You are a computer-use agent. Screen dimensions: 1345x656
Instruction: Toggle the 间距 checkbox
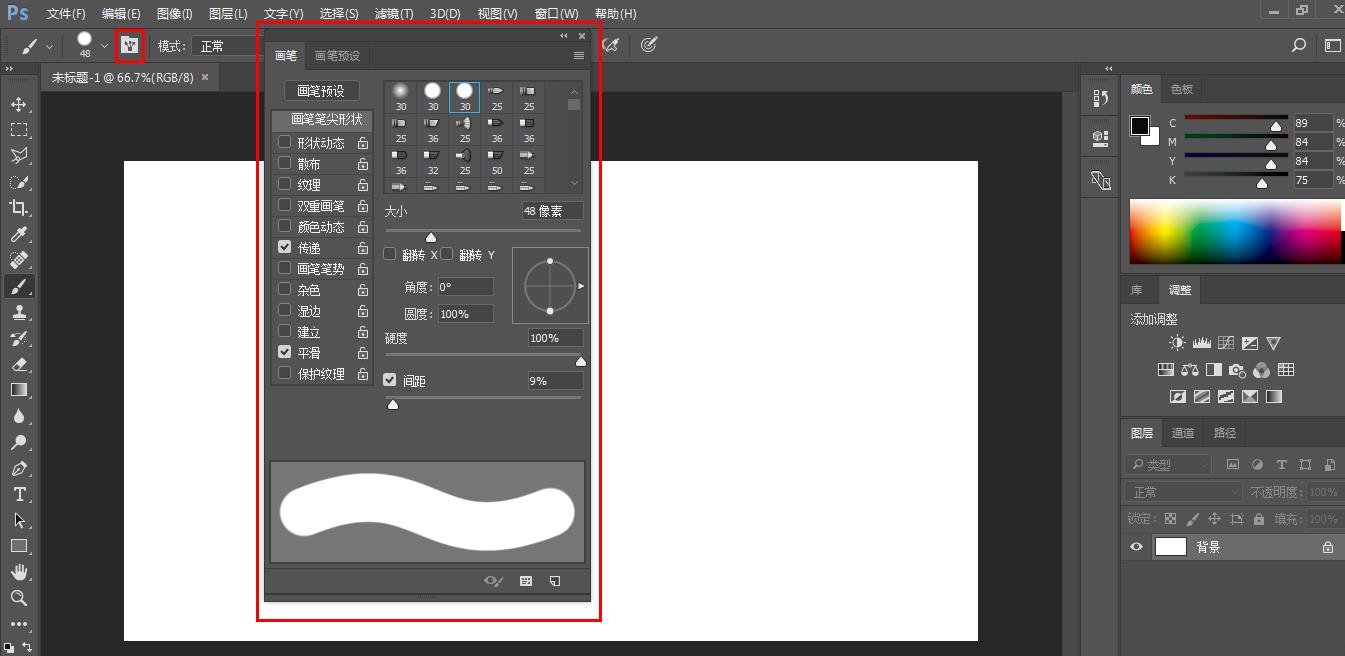click(x=391, y=381)
